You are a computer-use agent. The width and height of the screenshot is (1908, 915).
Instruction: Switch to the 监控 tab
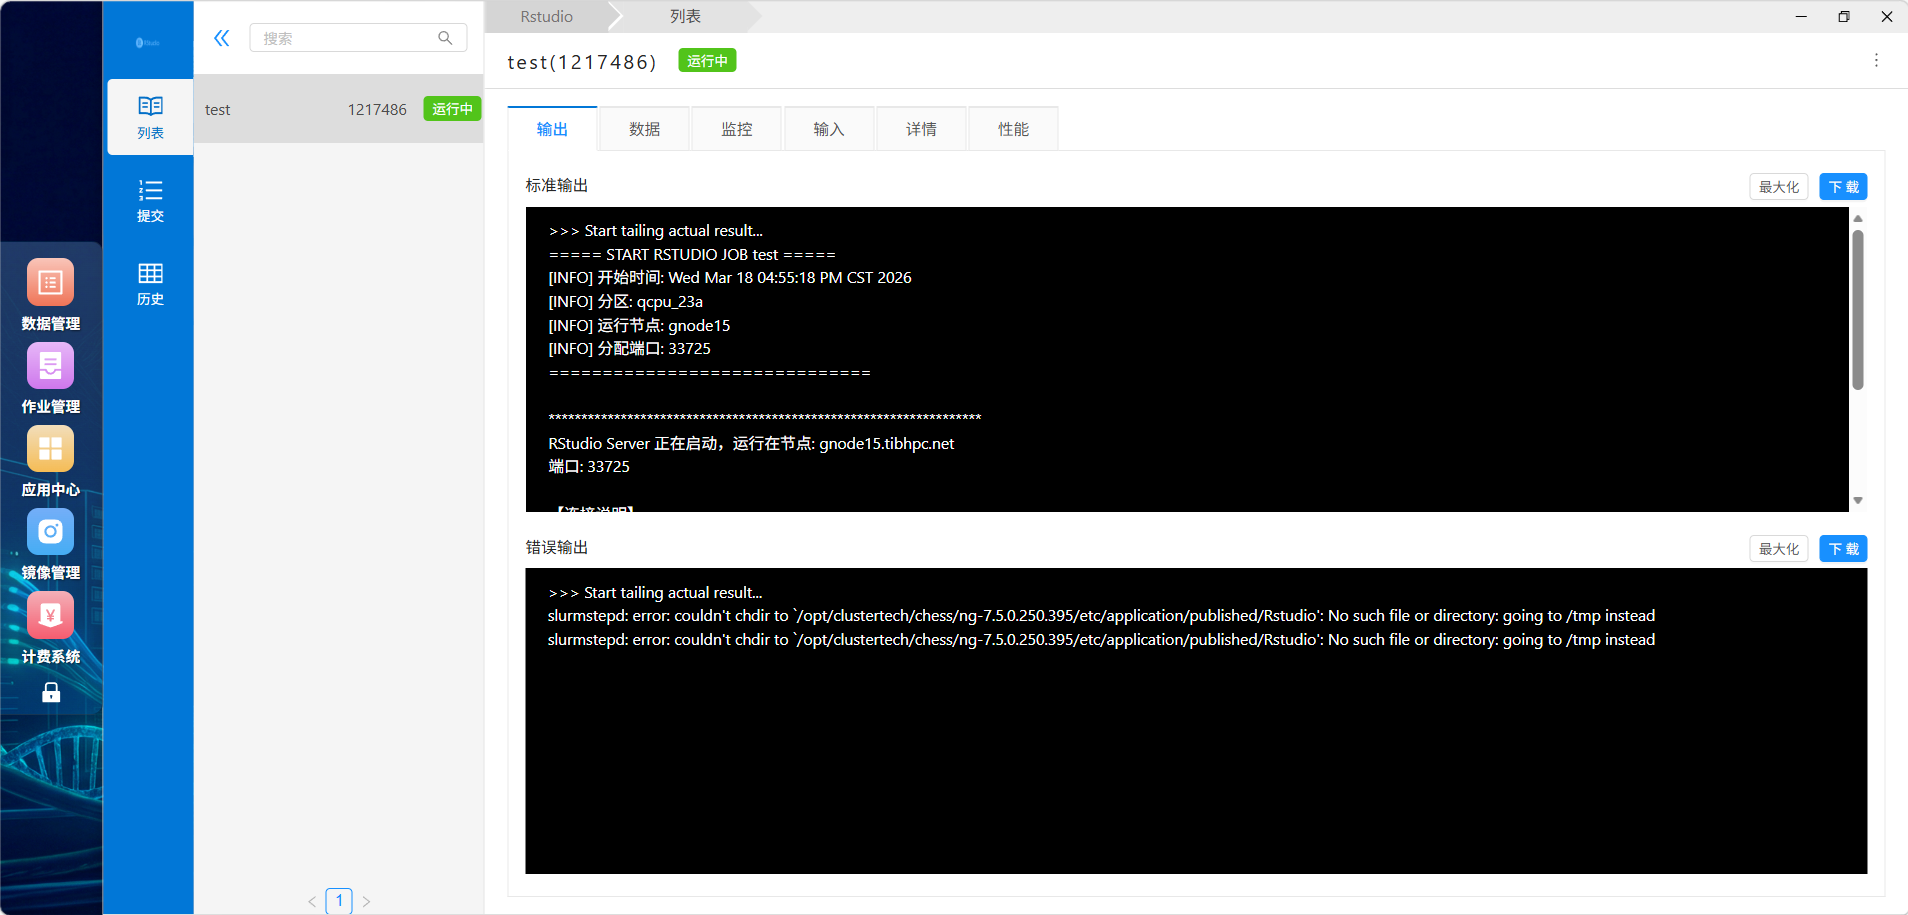click(x=737, y=129)
